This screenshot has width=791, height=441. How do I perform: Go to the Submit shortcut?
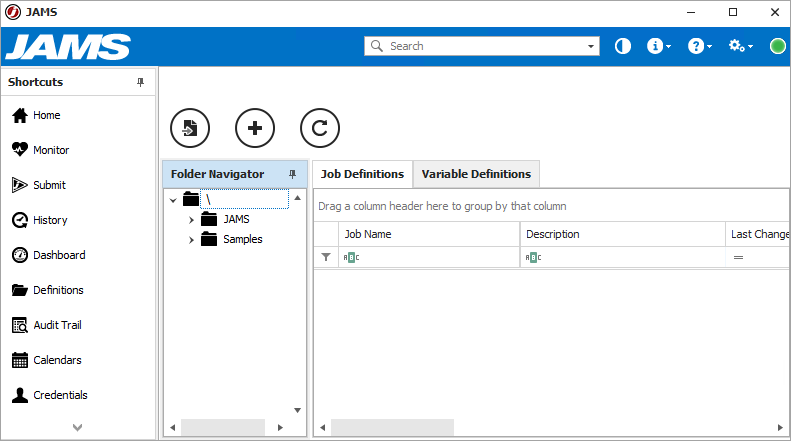[48, 185]
